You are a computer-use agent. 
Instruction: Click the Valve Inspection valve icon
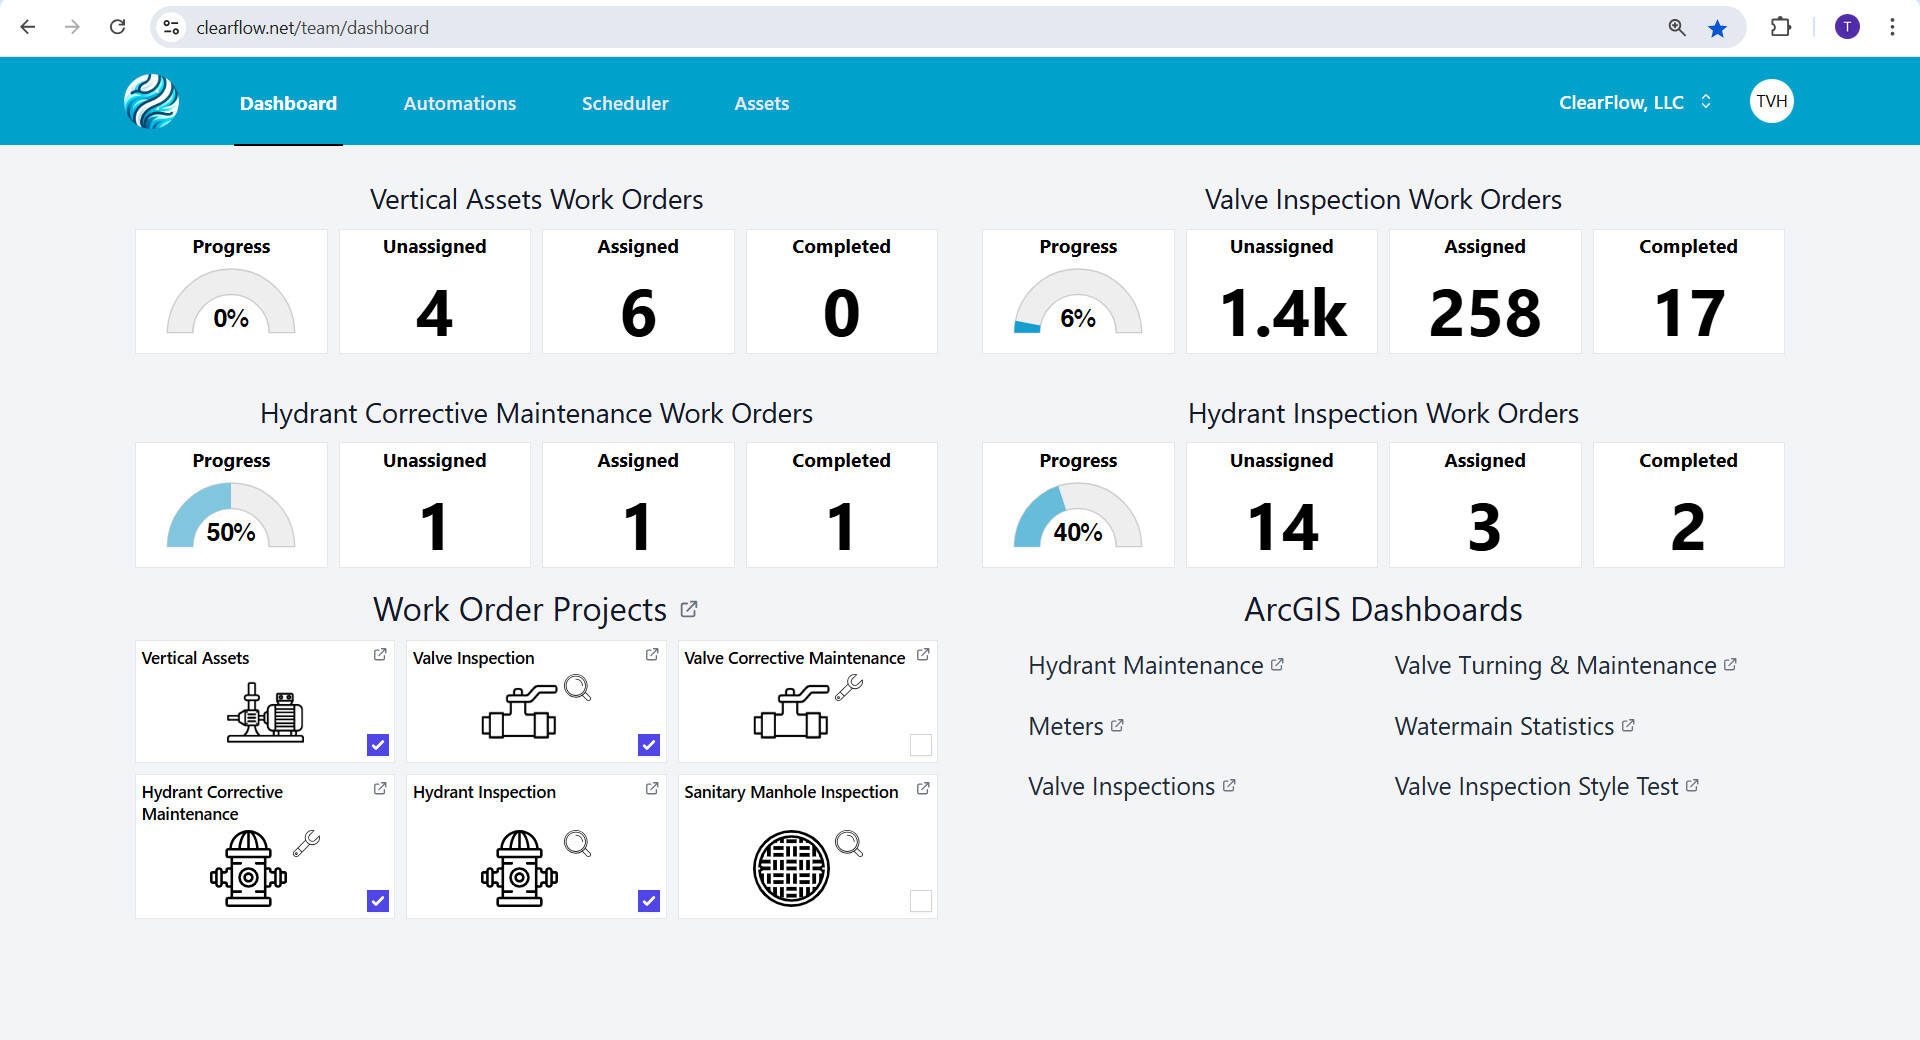pos(520,711)
